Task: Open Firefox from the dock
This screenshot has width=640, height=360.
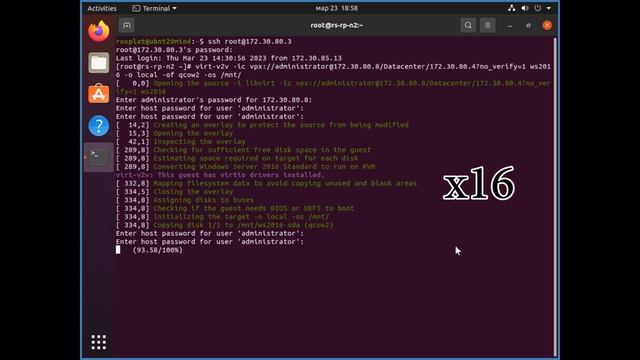Action: tap(99, 31)
